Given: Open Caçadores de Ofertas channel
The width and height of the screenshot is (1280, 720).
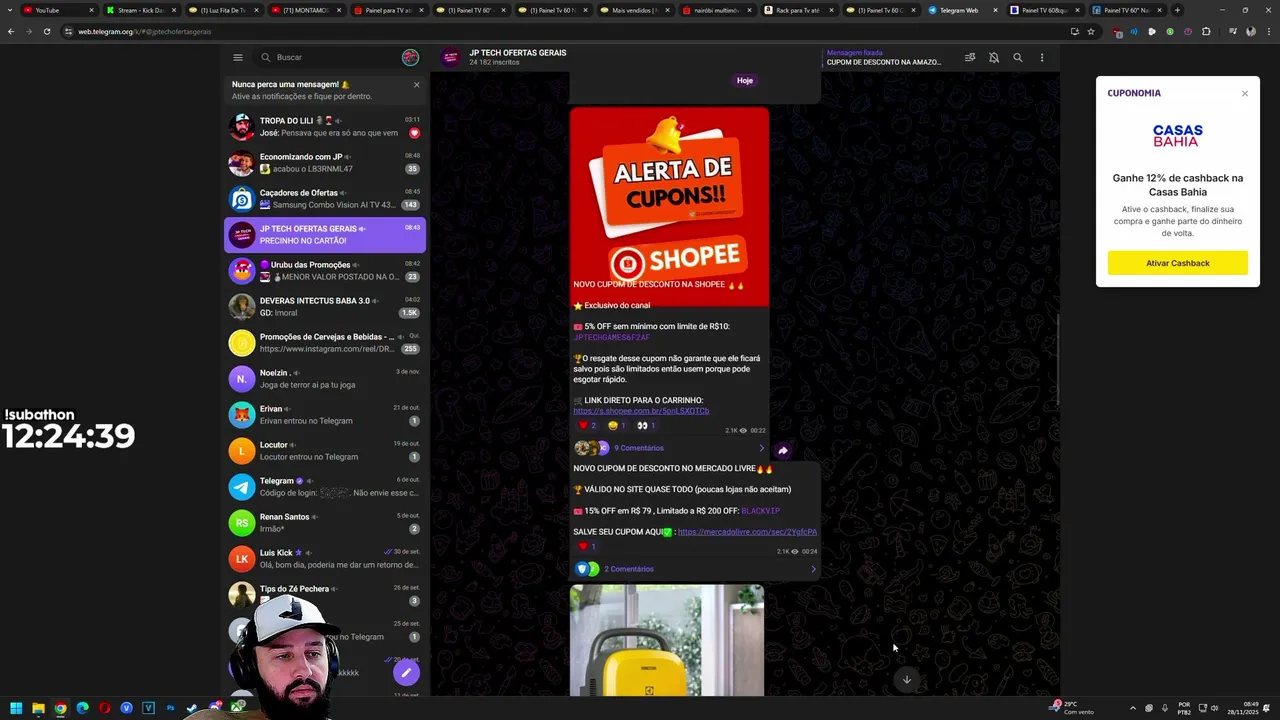Looking at the screenshot, I should click(x=325, y=199).
